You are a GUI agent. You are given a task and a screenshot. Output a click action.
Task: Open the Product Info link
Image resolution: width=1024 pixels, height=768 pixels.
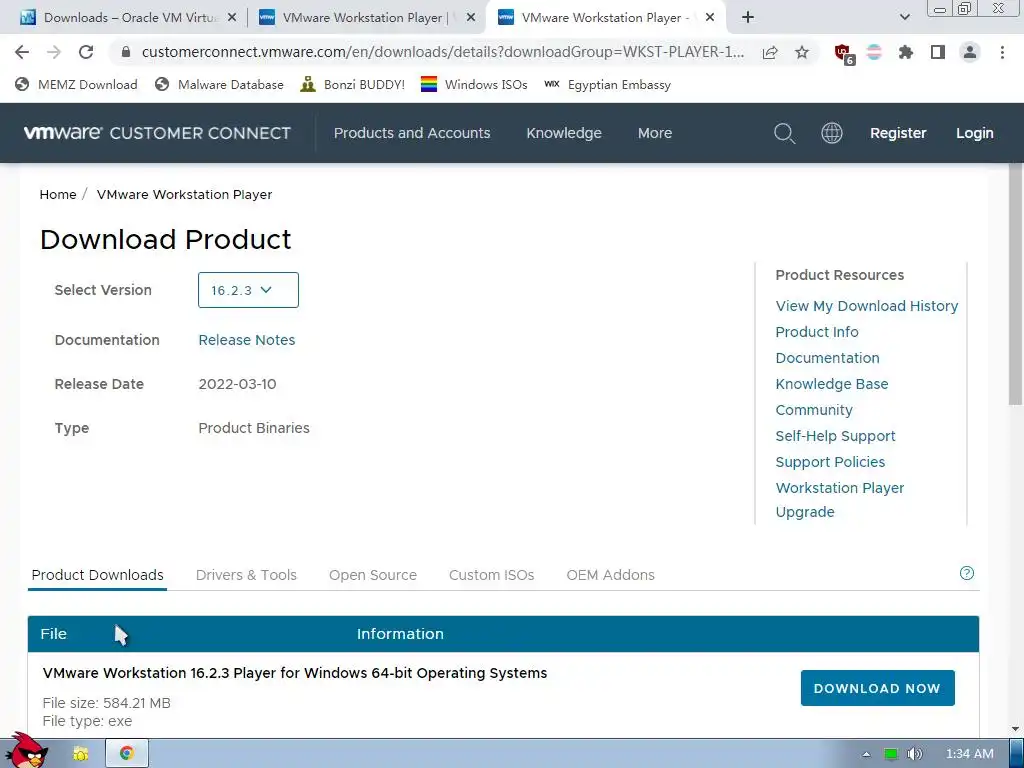817,332
